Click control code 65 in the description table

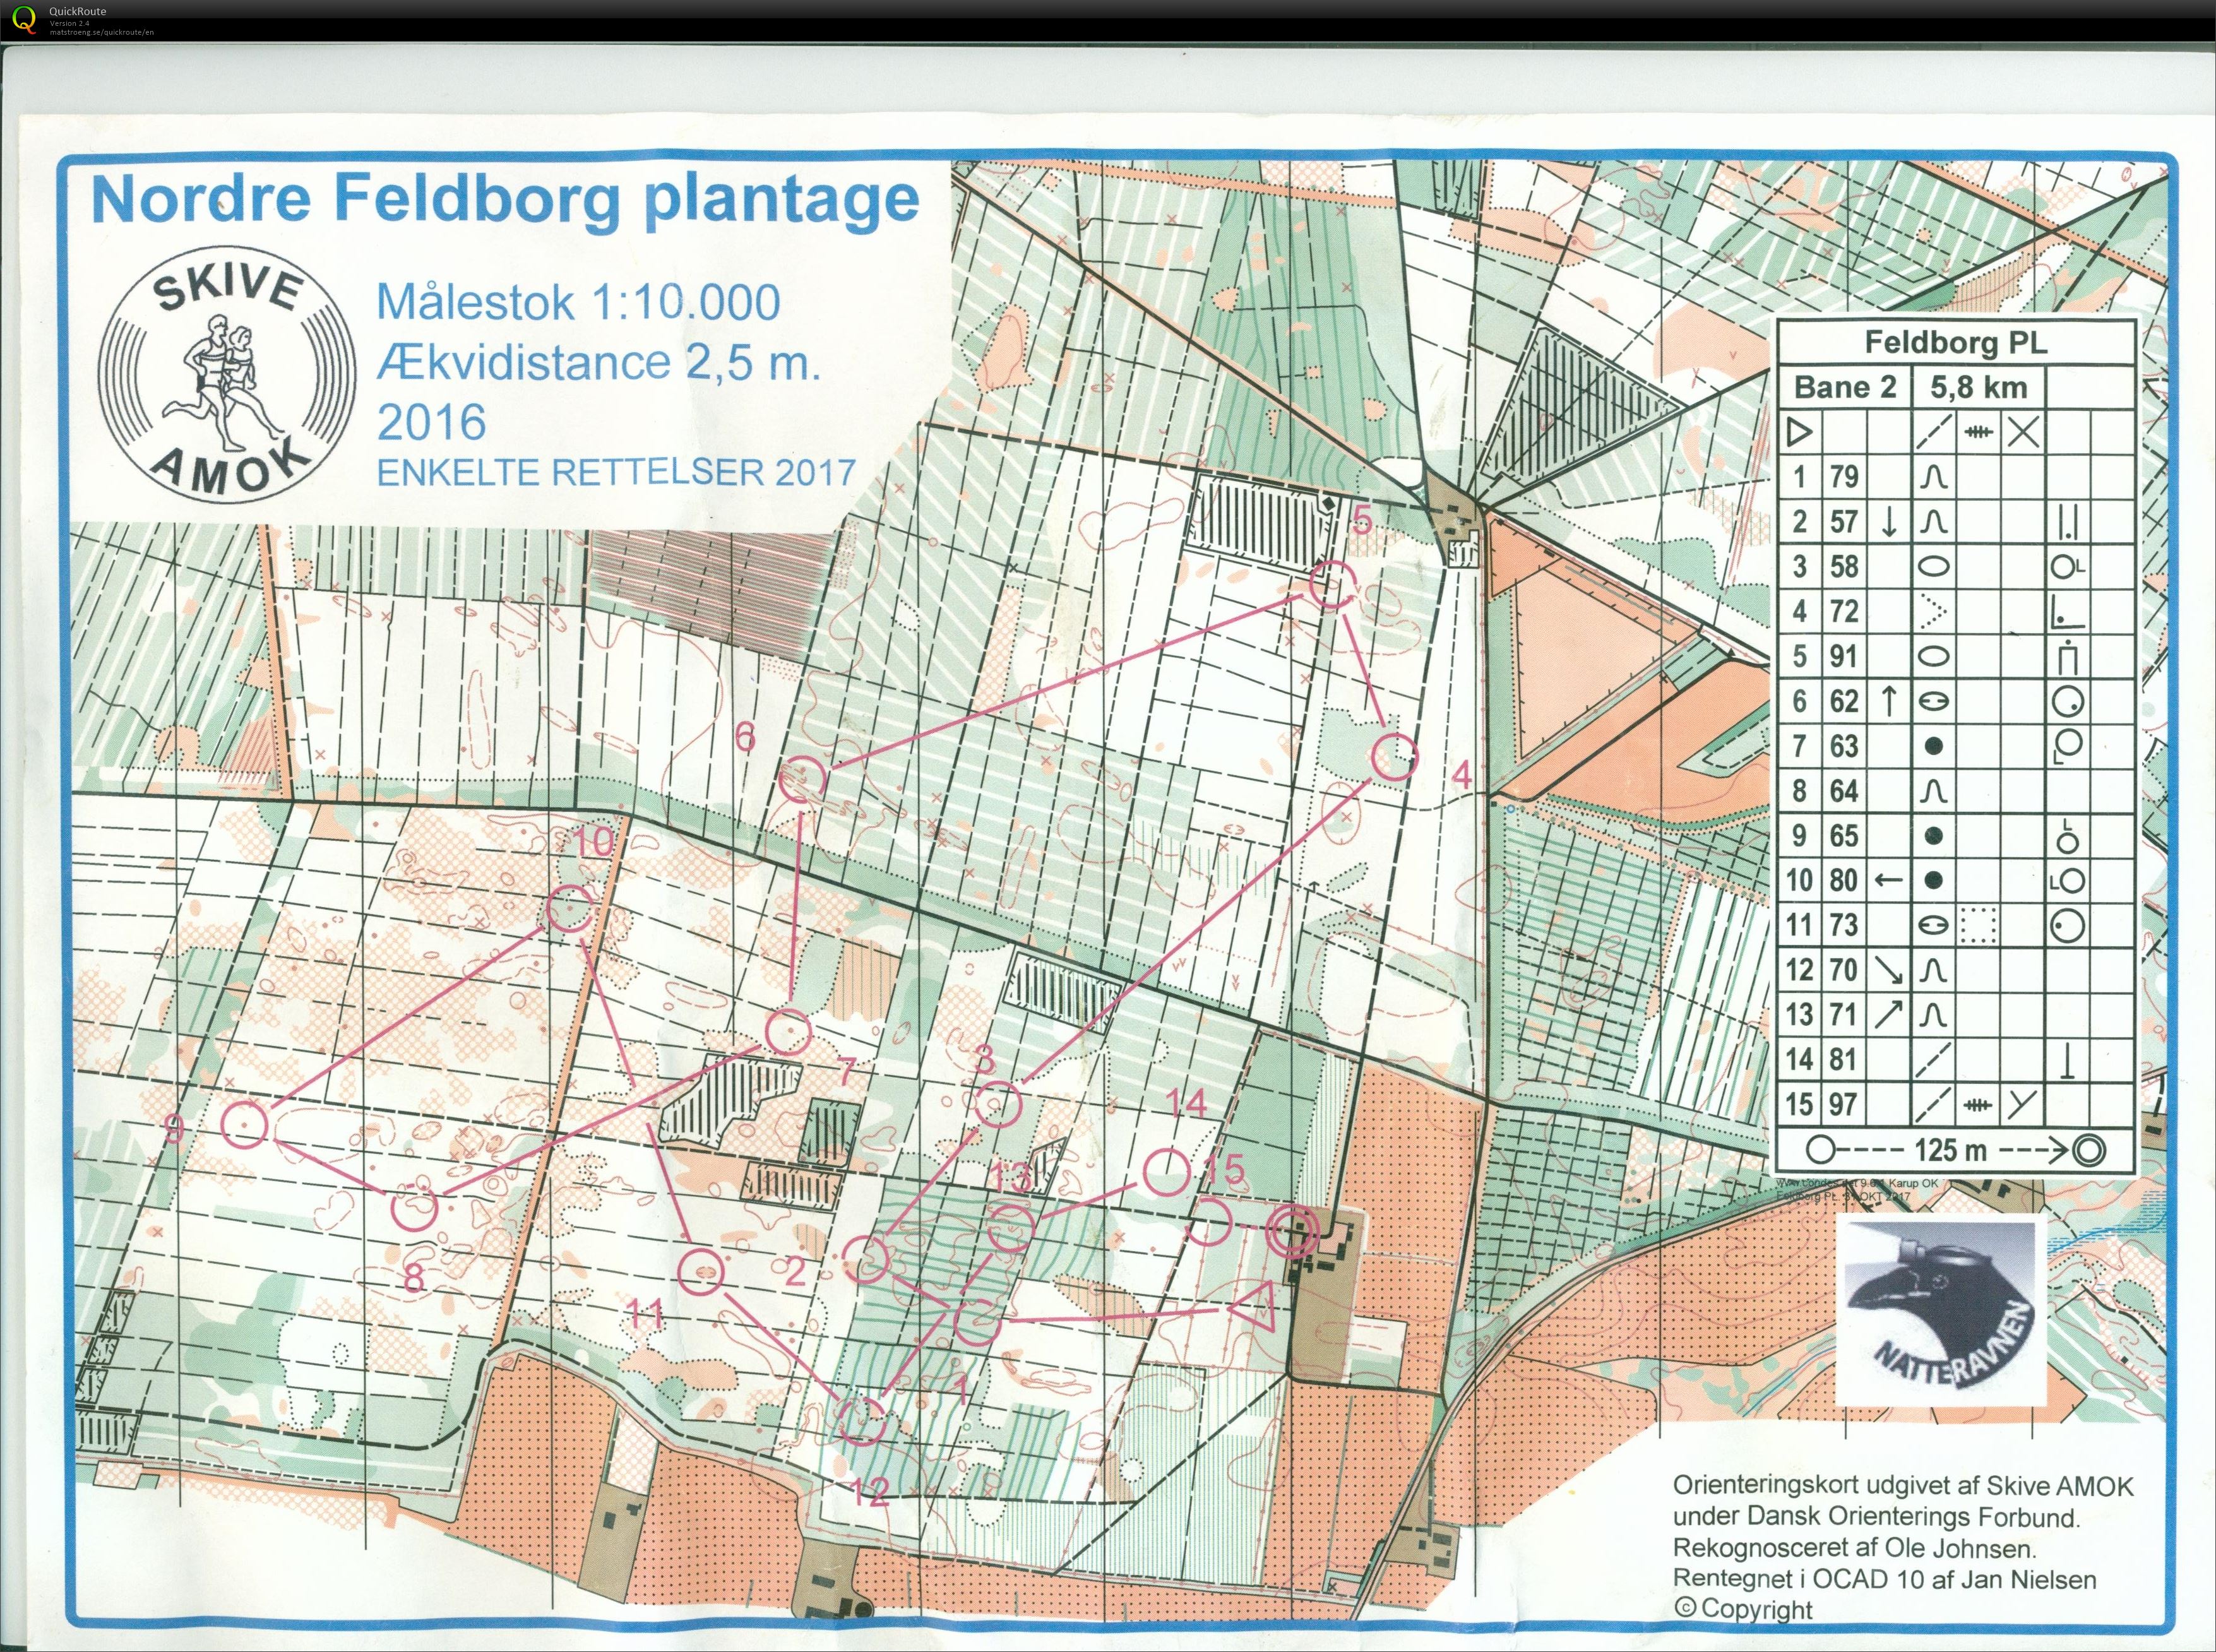[1844, 835]
